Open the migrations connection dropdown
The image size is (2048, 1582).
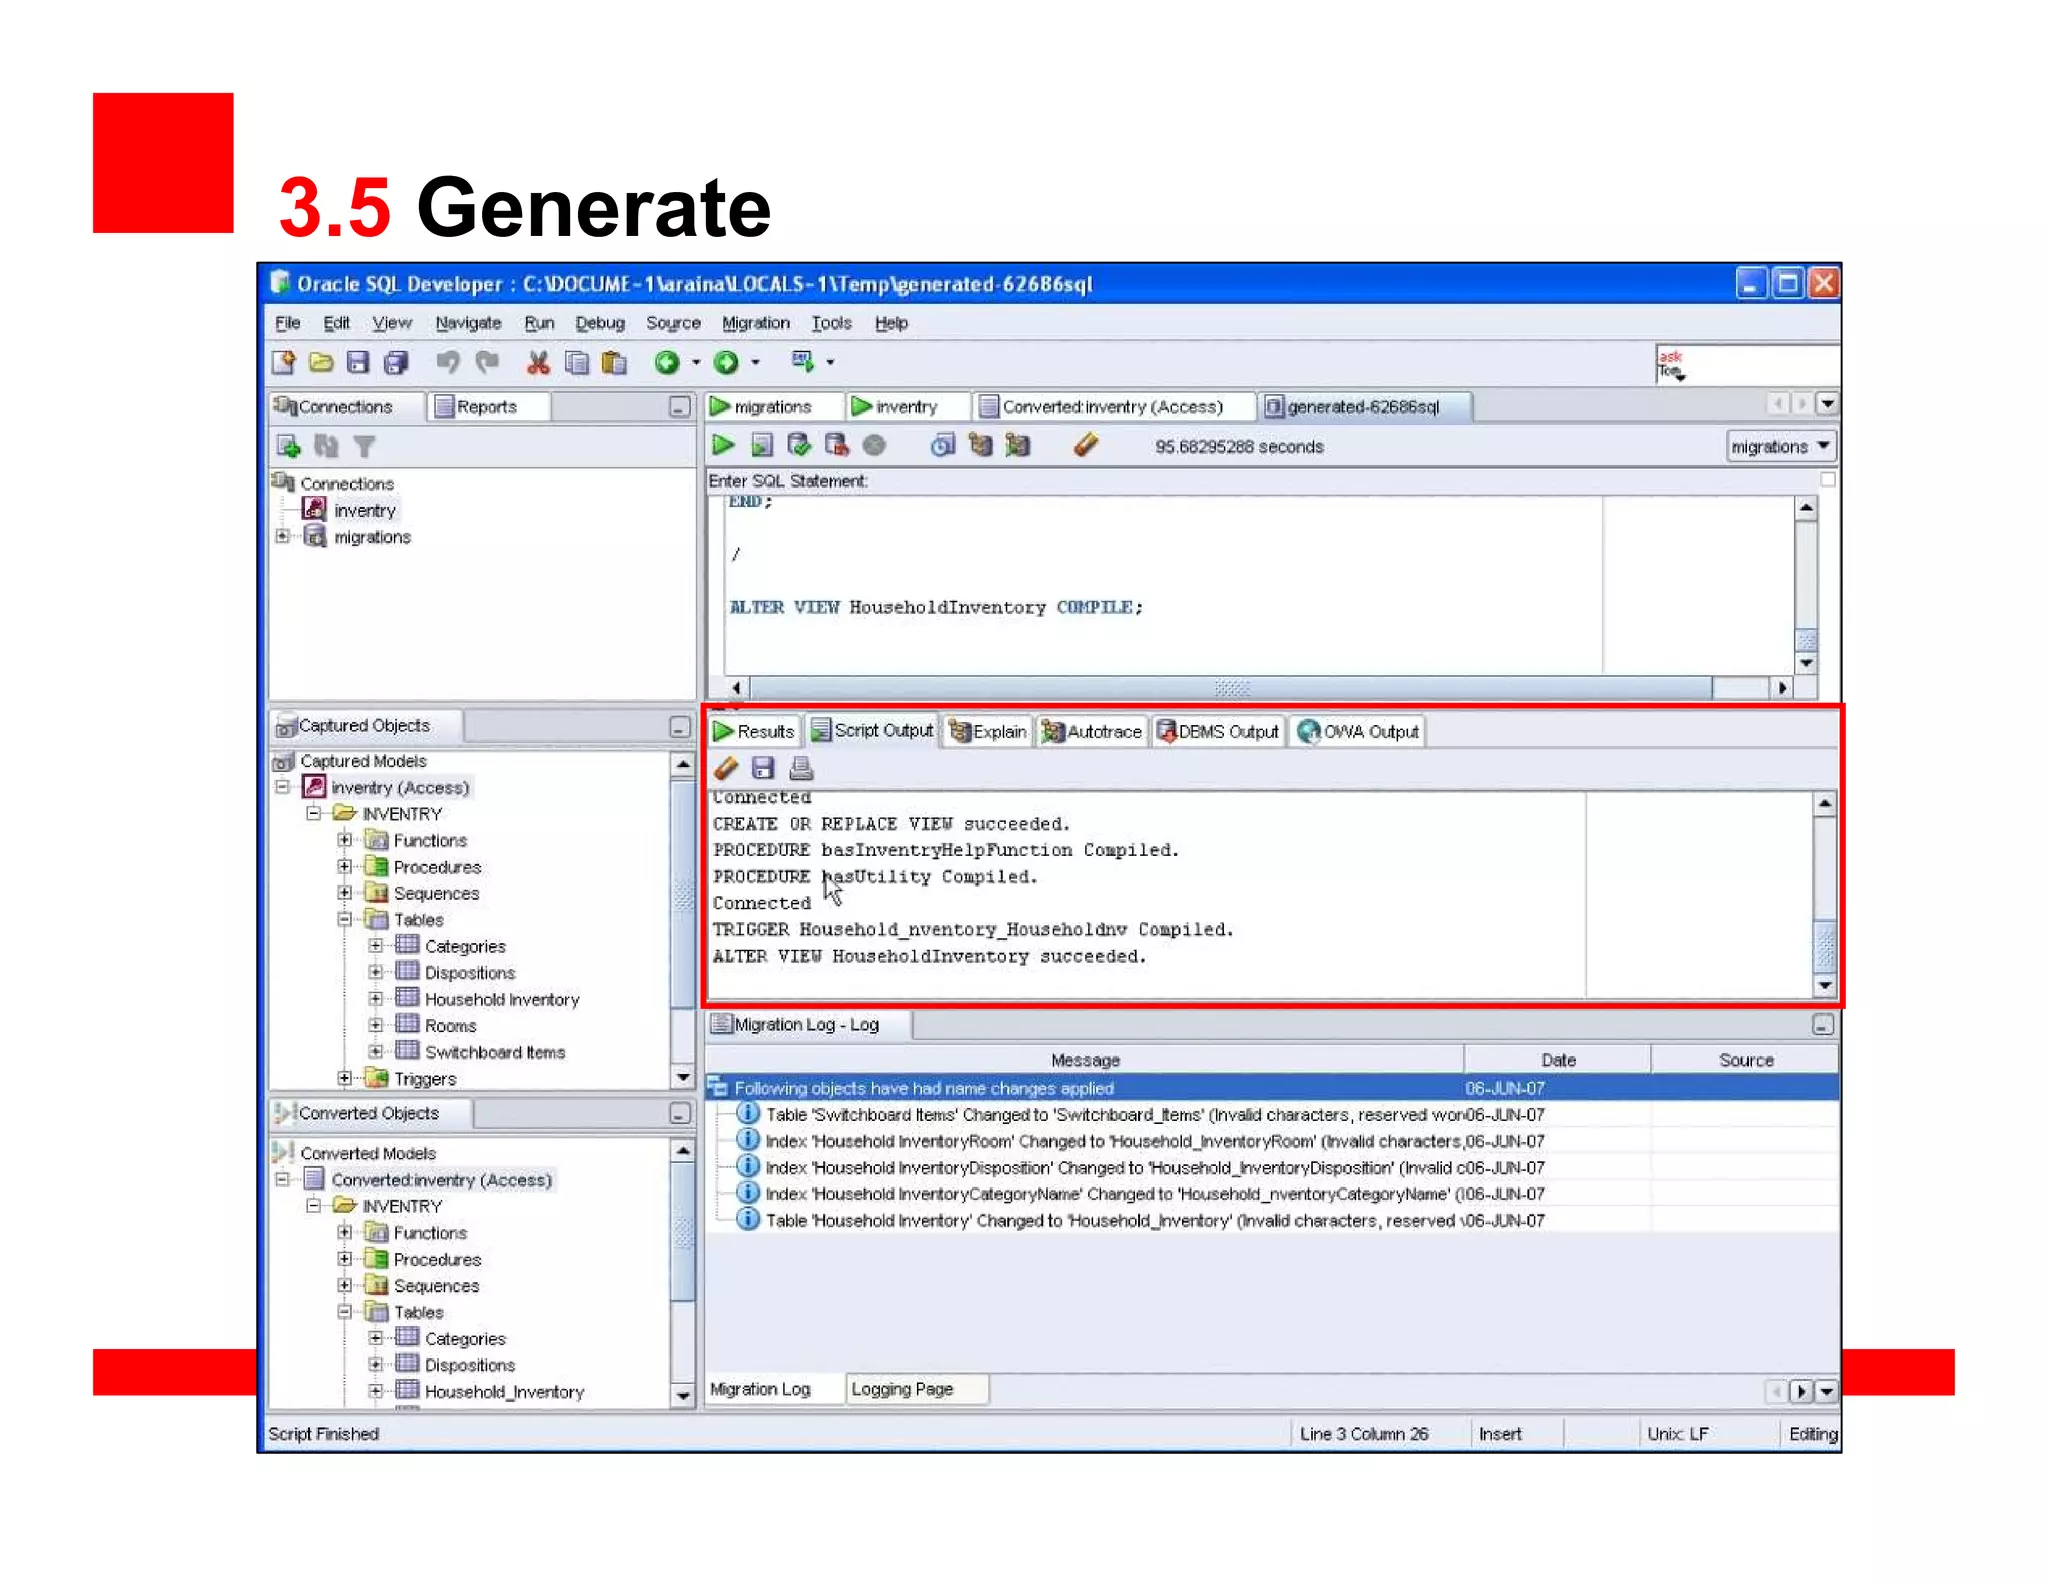point(1781,446)
